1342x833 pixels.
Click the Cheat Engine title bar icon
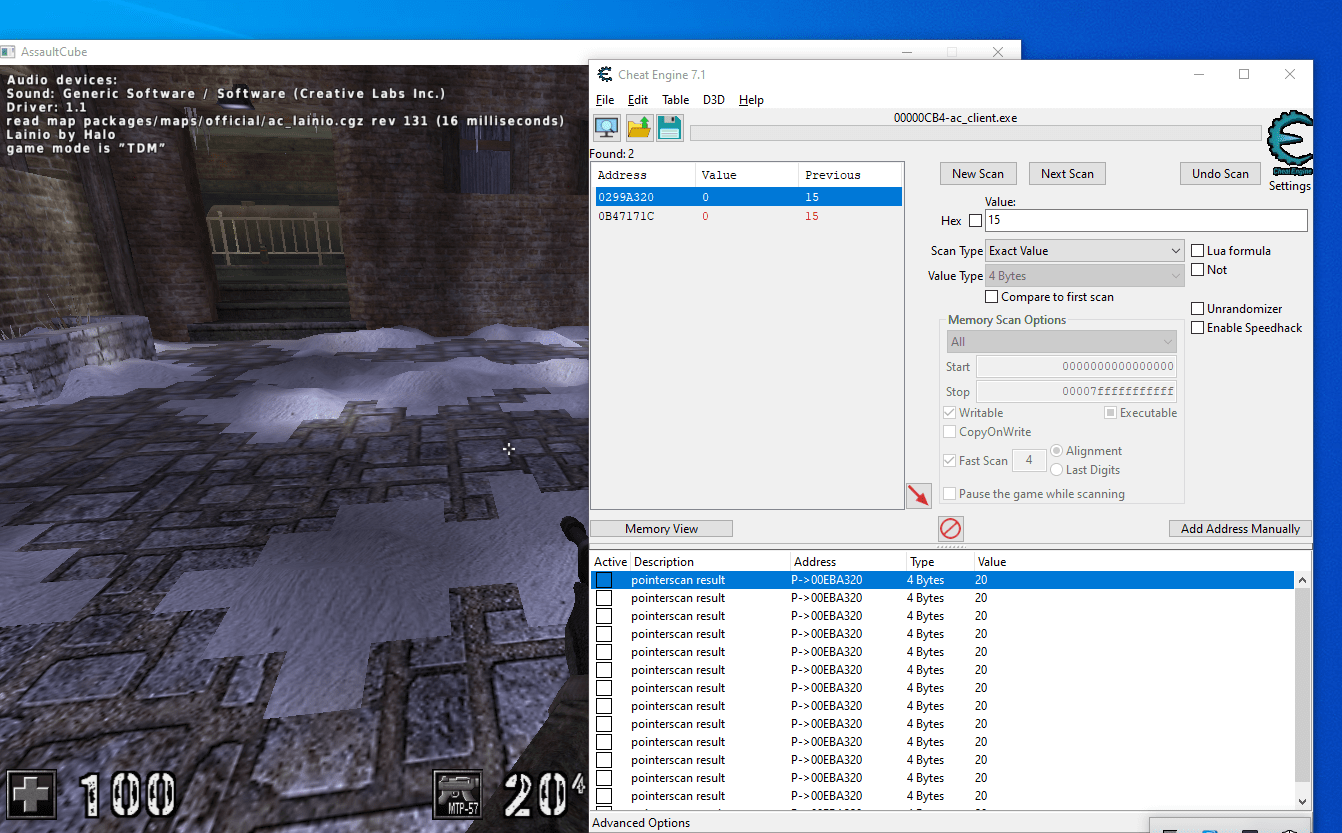point(604,74)
